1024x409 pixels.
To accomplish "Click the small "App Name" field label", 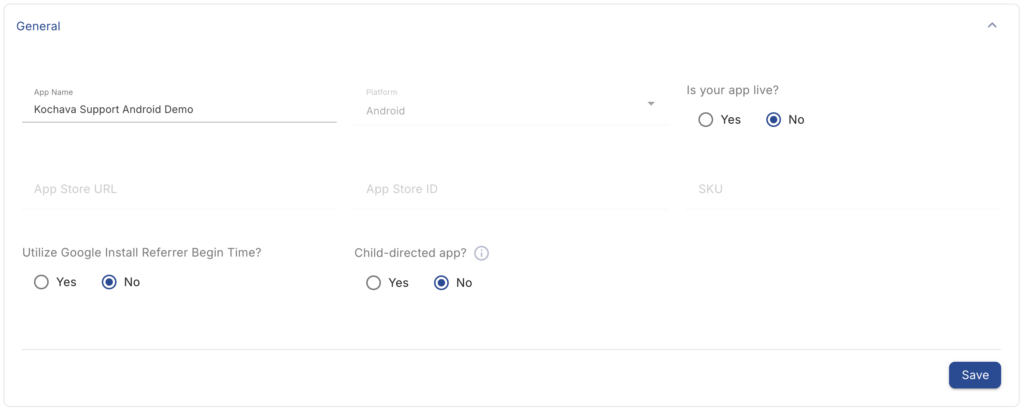I will coord(53,92).
